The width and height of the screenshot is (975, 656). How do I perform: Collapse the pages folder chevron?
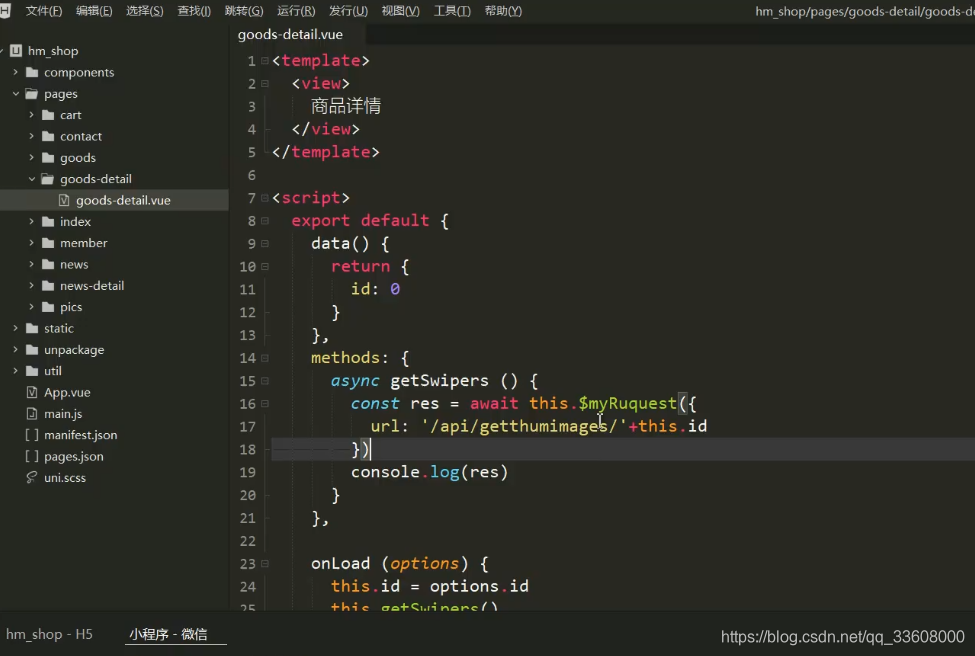click(16, 93)
